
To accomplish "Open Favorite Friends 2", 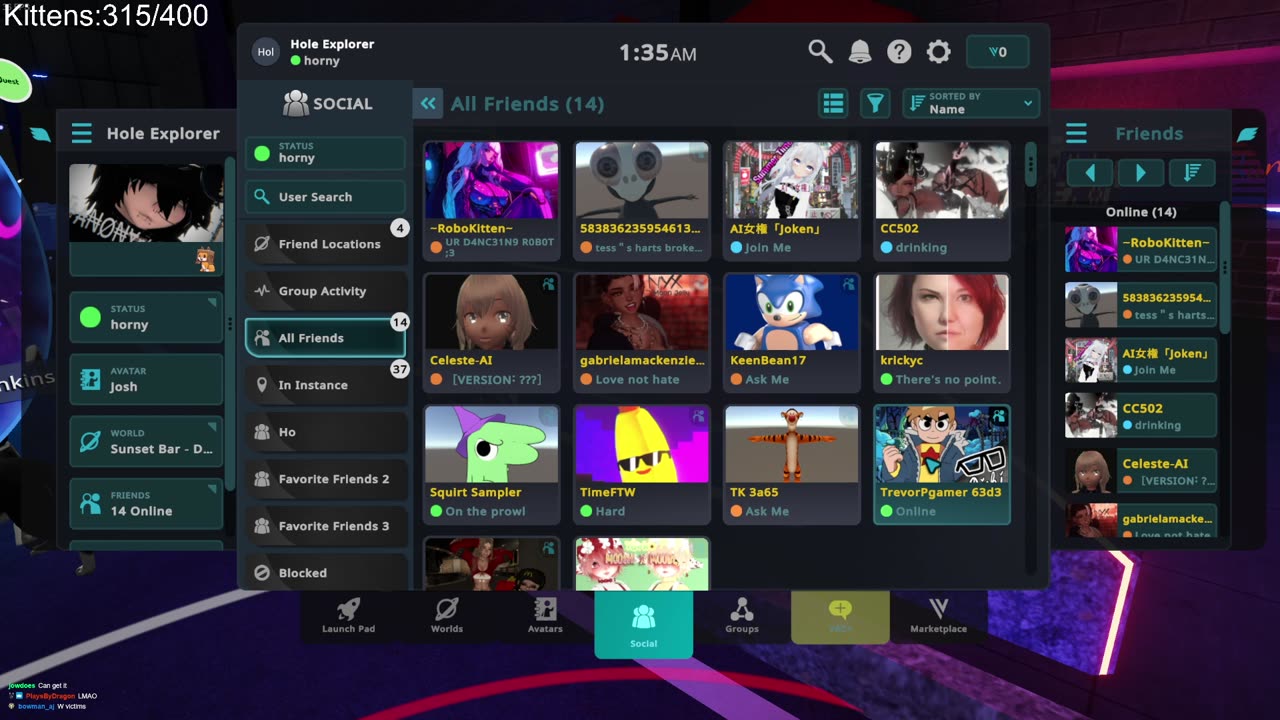I will (x=326, y=479).
